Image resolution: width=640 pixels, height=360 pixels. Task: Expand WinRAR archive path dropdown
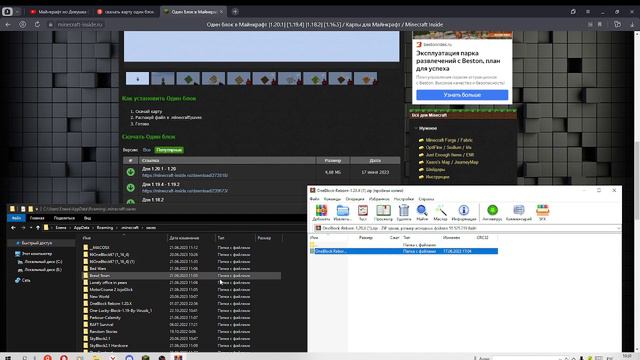click(x=618, y=228)
